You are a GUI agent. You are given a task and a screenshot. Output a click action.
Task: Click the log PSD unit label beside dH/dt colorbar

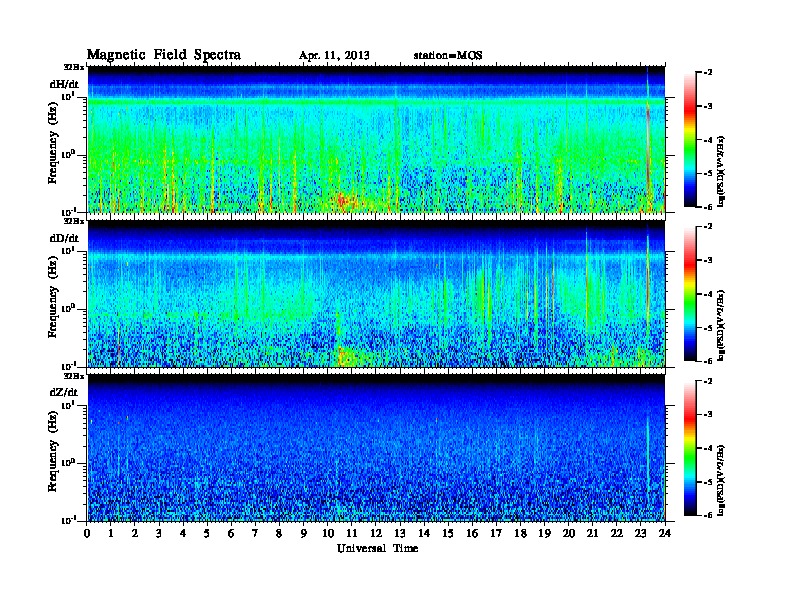[721, 171]
